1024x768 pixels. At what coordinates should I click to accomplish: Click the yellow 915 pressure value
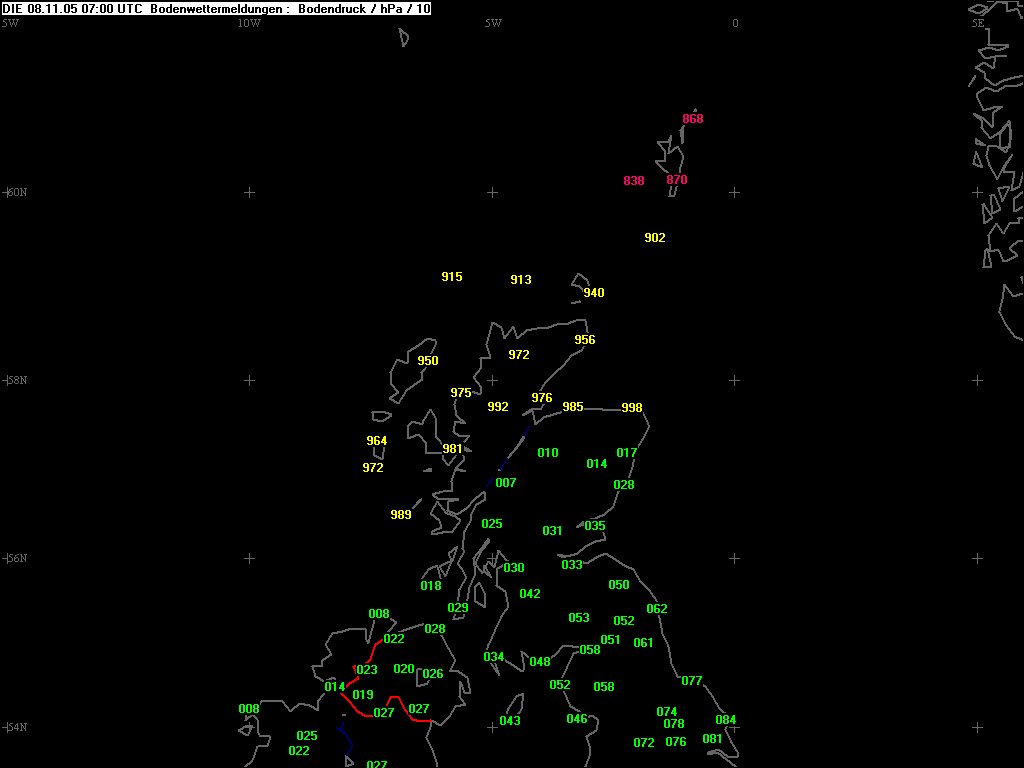(x=452, y=277)
